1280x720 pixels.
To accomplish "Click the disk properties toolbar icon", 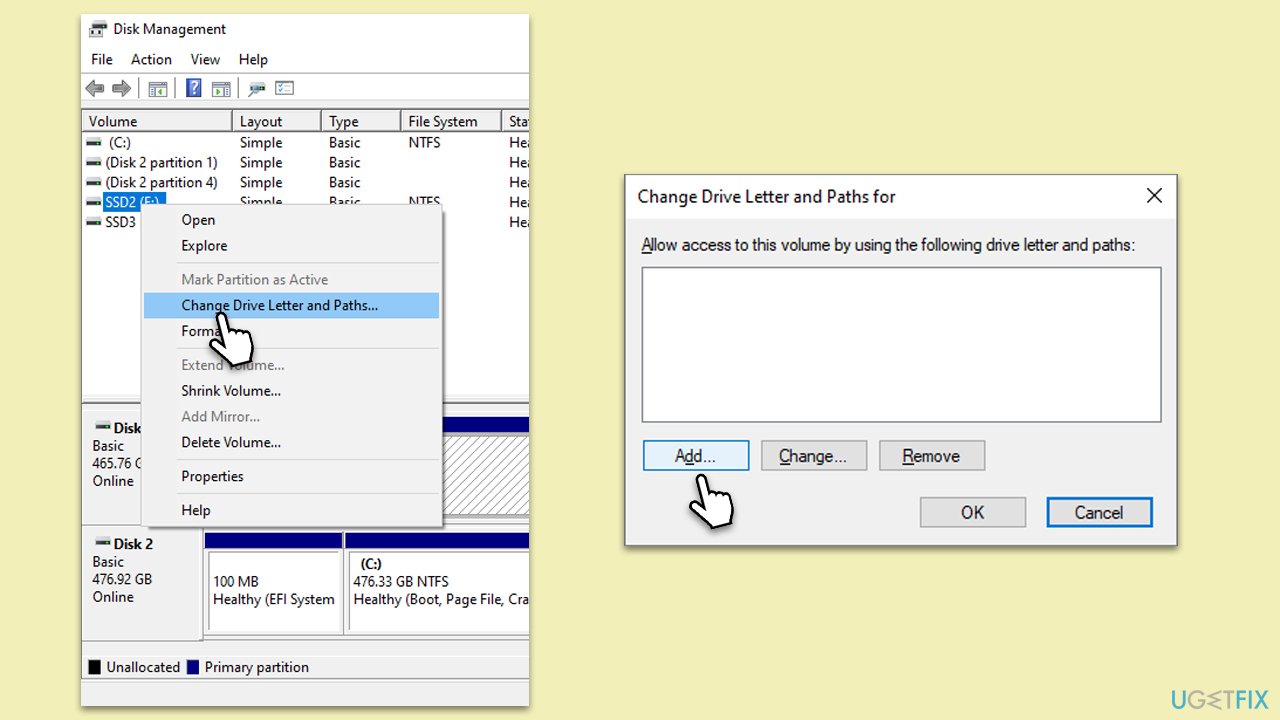I will [256, 88].
